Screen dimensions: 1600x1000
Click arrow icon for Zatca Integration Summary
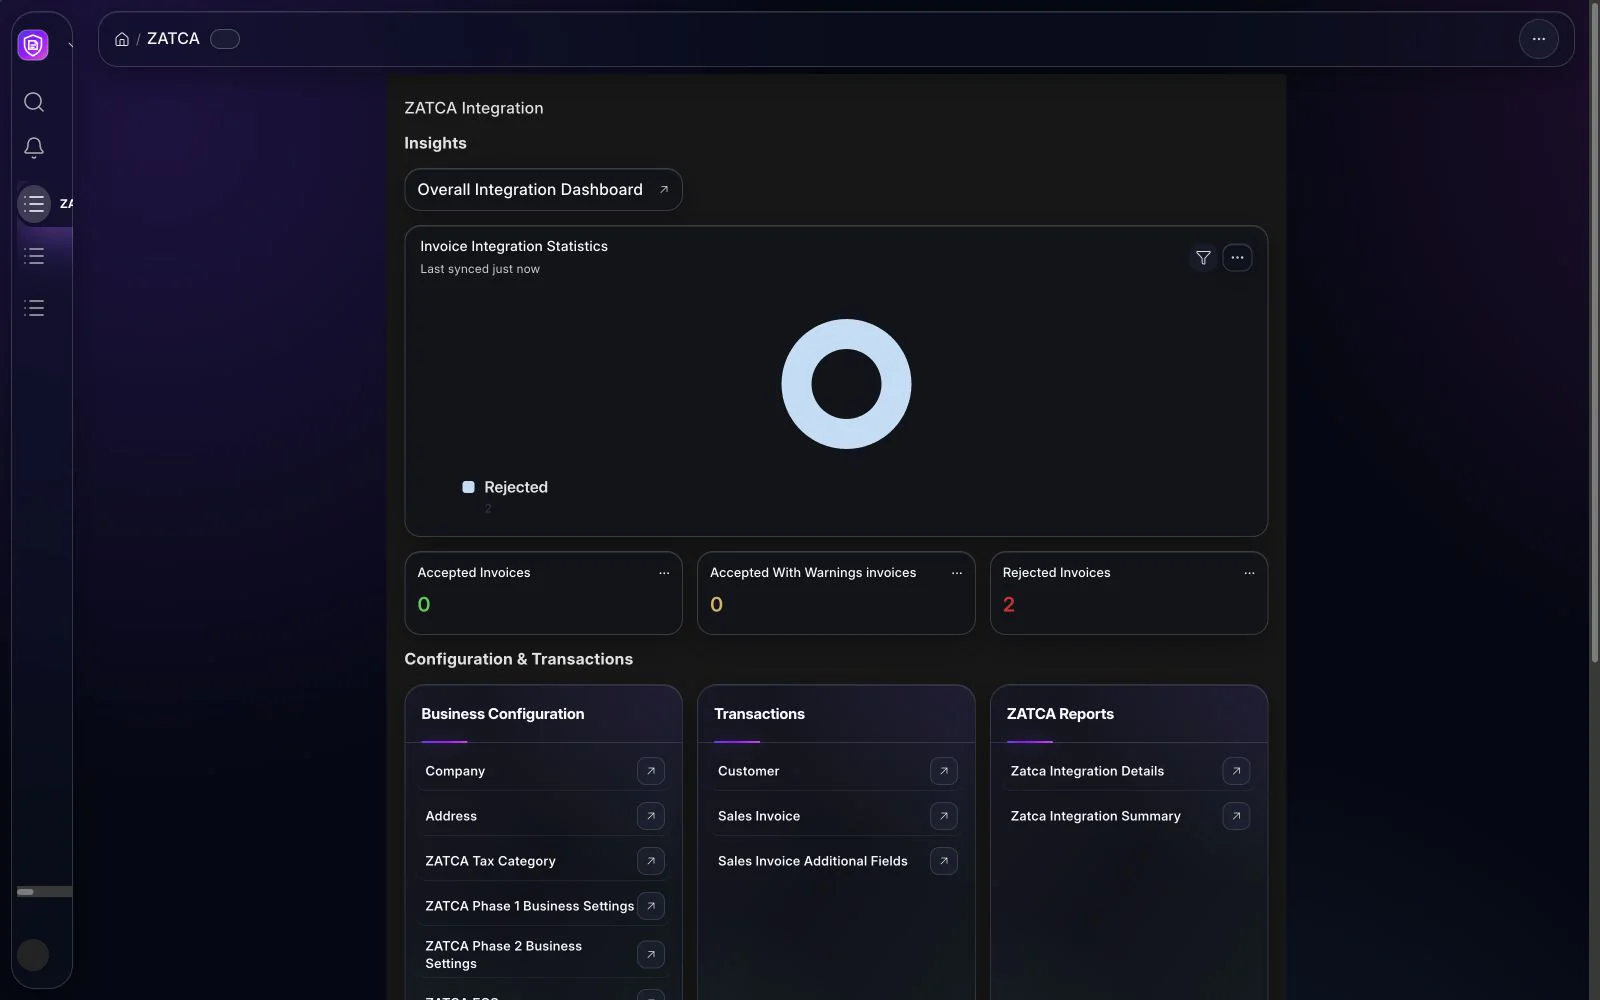(x=1236, y=816)
